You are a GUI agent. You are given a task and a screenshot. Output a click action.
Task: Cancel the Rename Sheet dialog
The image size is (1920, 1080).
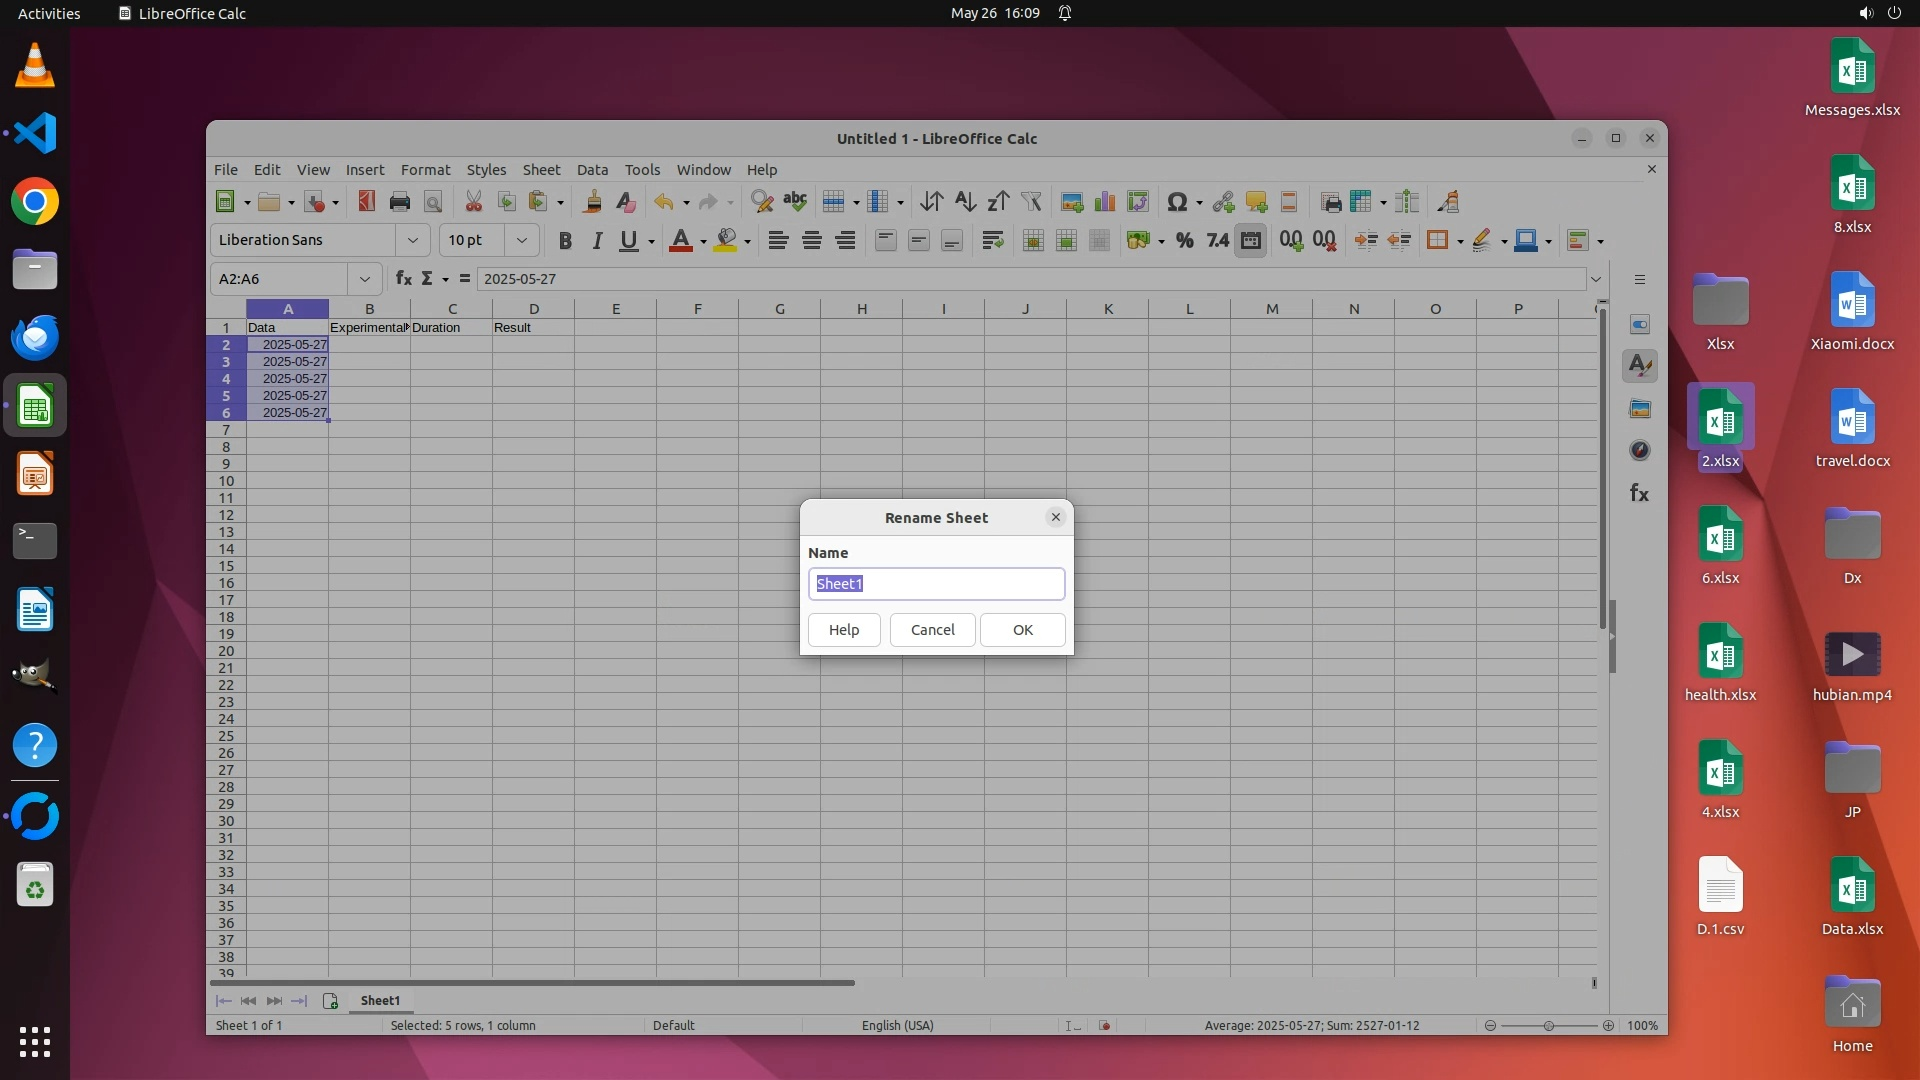(x=932, y=630)
